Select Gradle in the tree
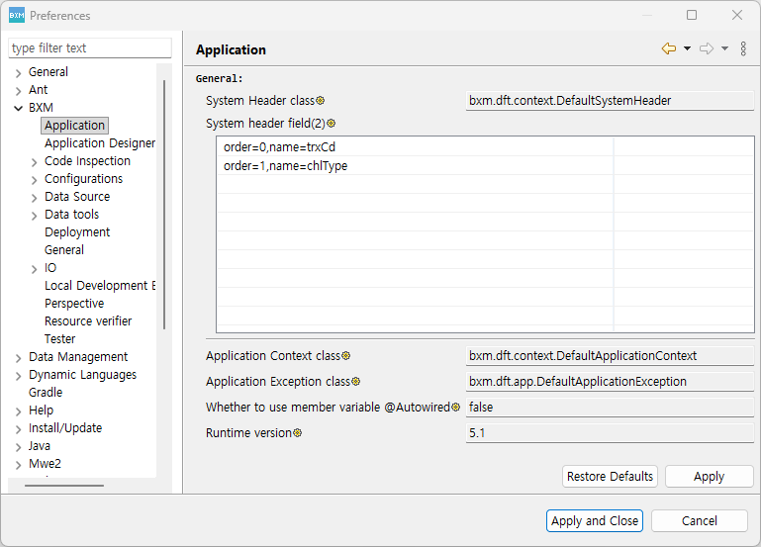The height and width of the screenshot is (547, 761). 46,392
